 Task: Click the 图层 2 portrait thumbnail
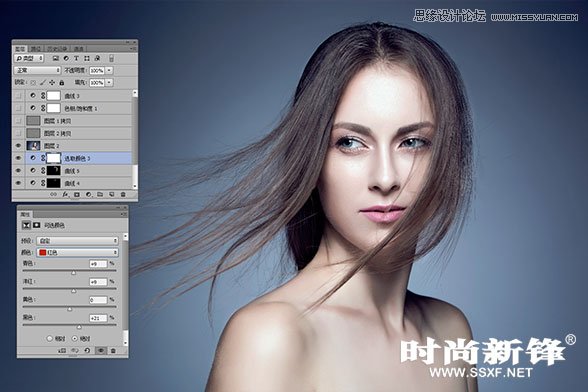tap(33, 146)
